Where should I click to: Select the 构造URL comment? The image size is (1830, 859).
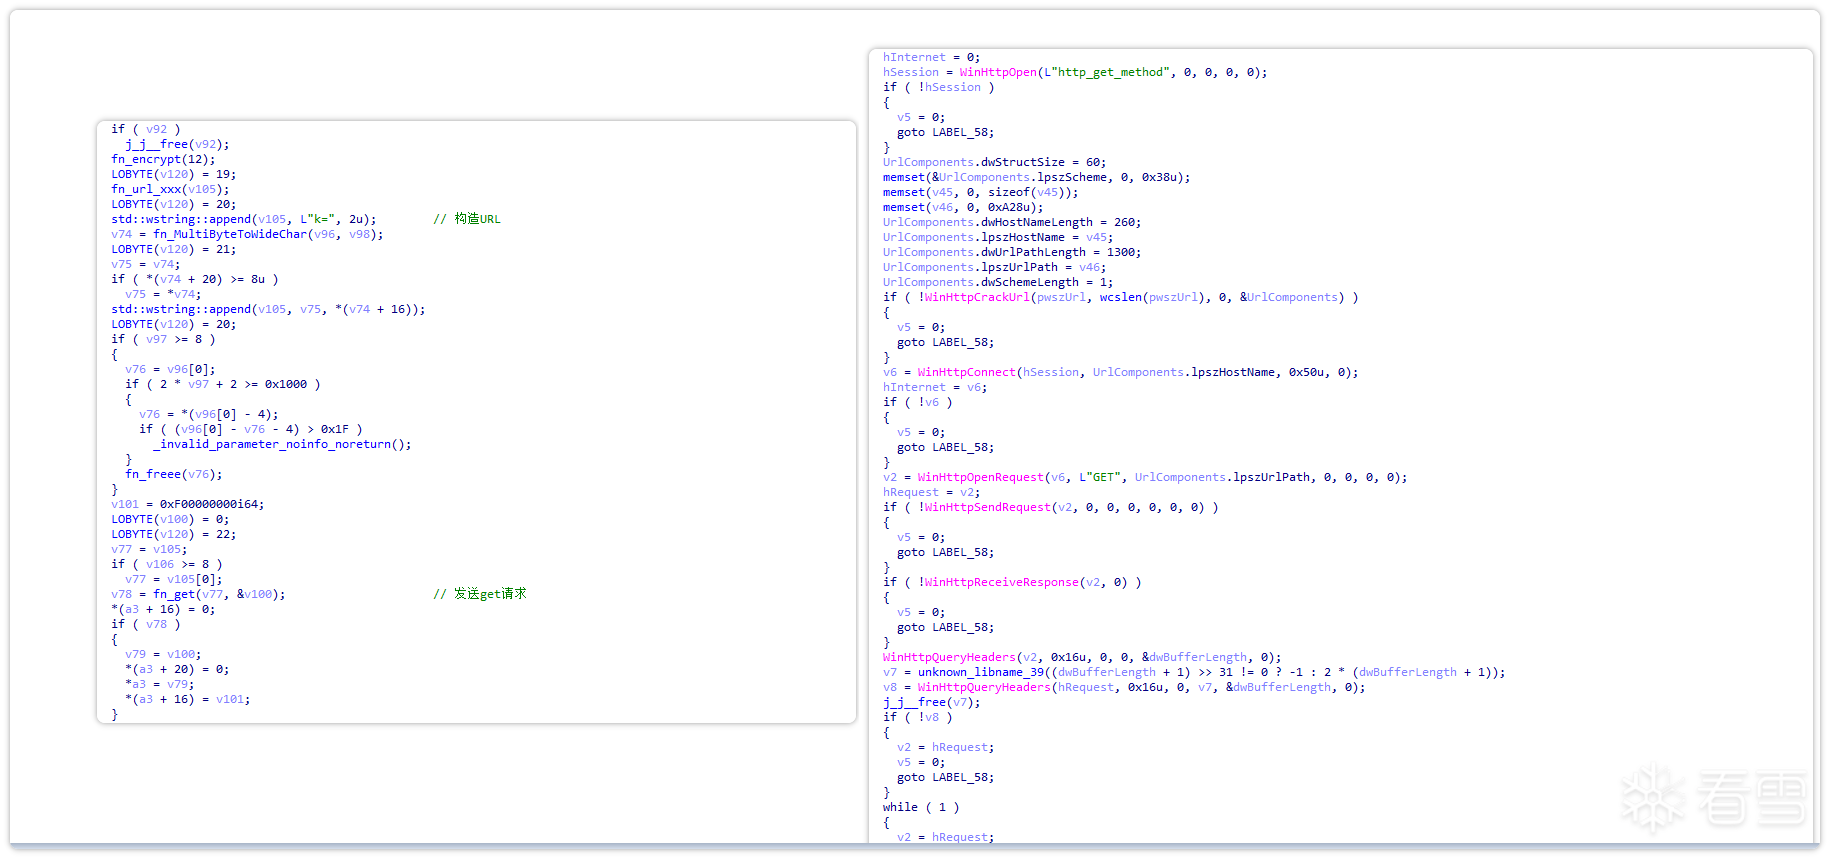click(467, 219)
